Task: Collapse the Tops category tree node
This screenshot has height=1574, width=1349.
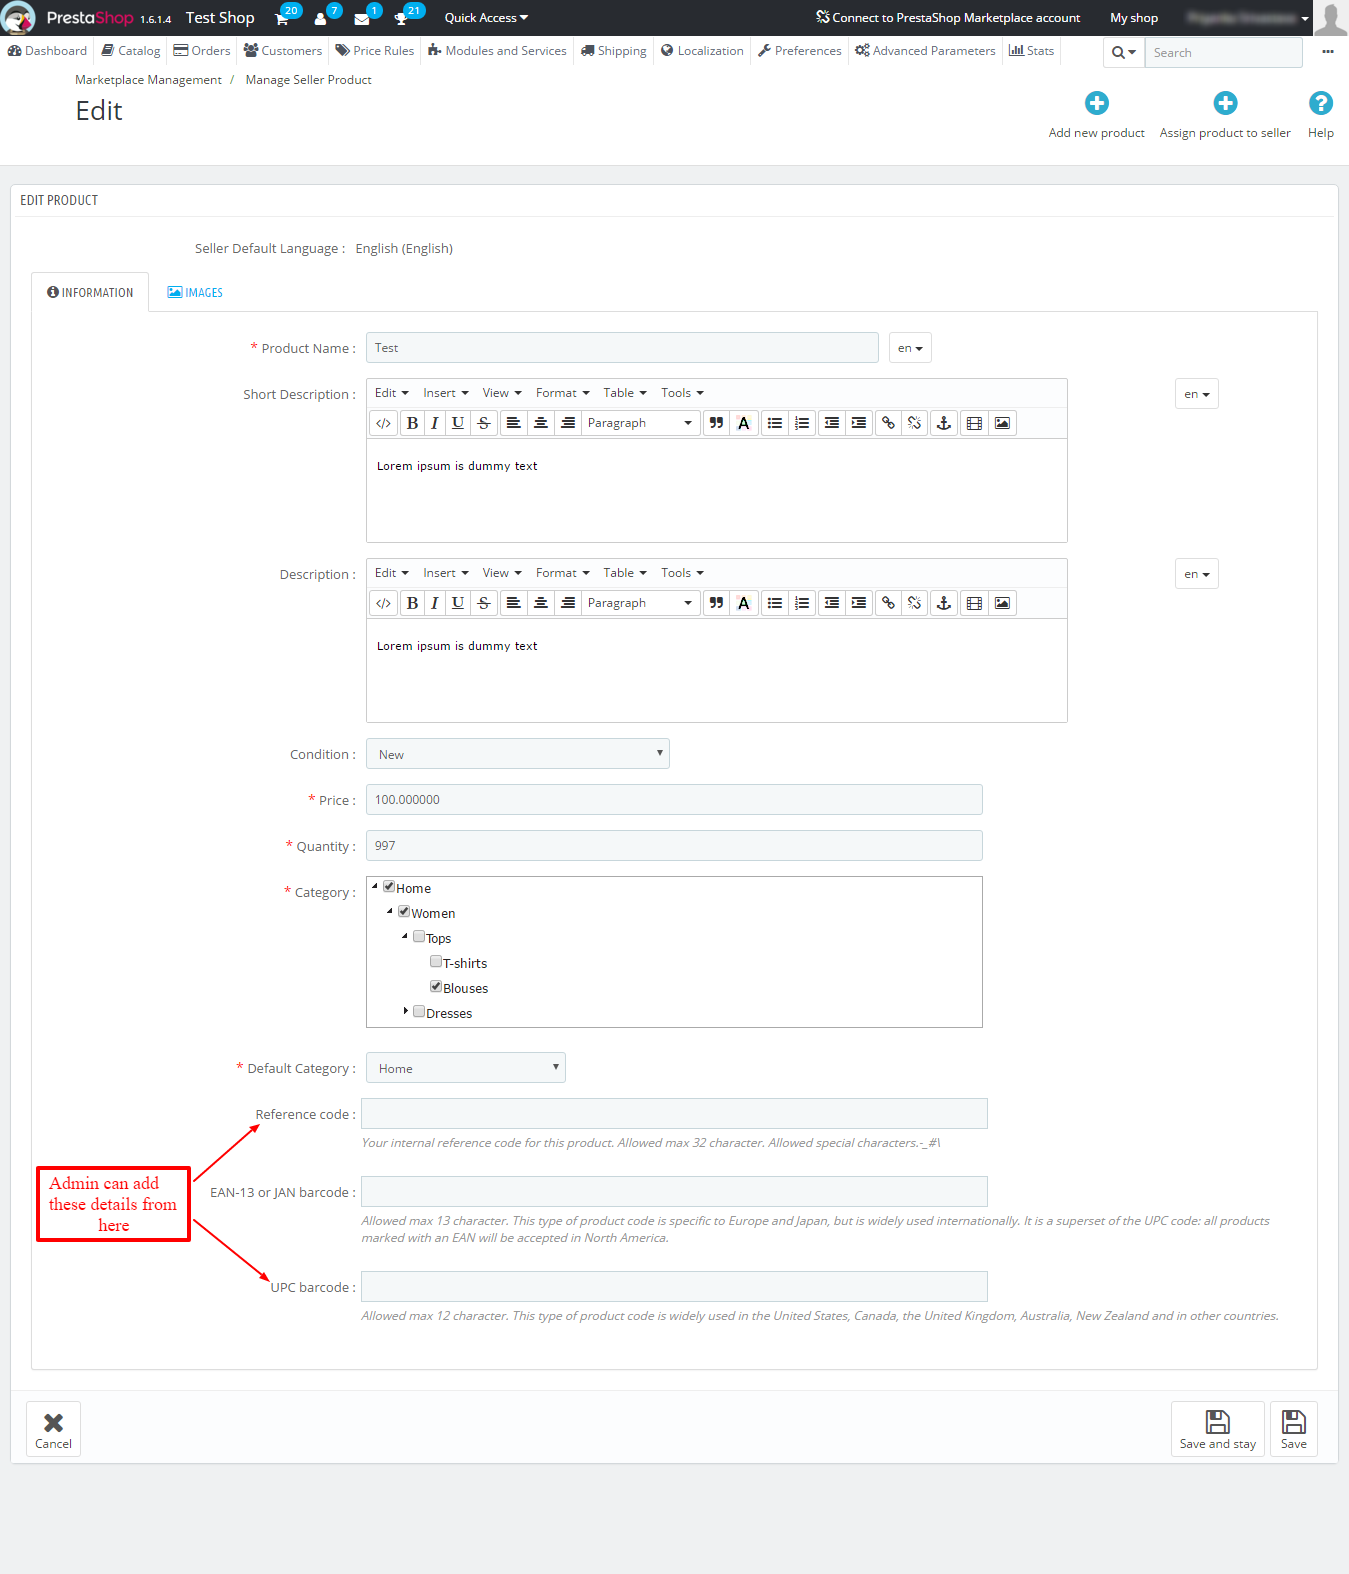Action: tap(405, 936)
